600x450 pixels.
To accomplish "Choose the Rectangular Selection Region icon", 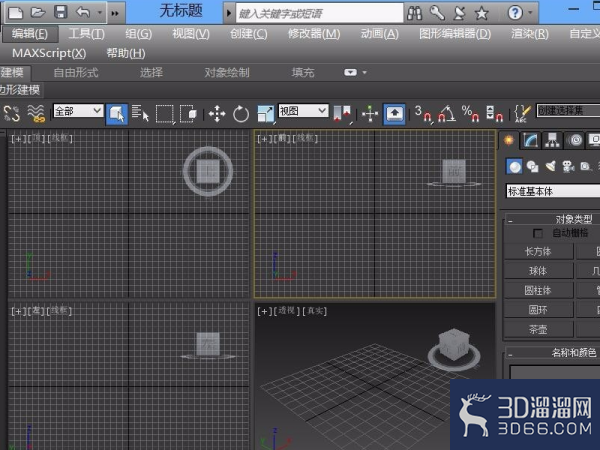I will (x=165, y=114).
